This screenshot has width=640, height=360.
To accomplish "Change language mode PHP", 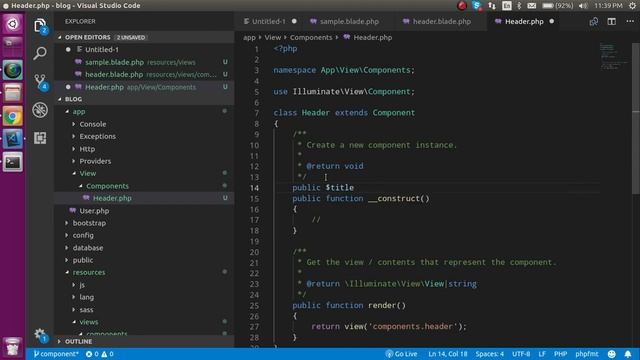I will click(560, 354).
